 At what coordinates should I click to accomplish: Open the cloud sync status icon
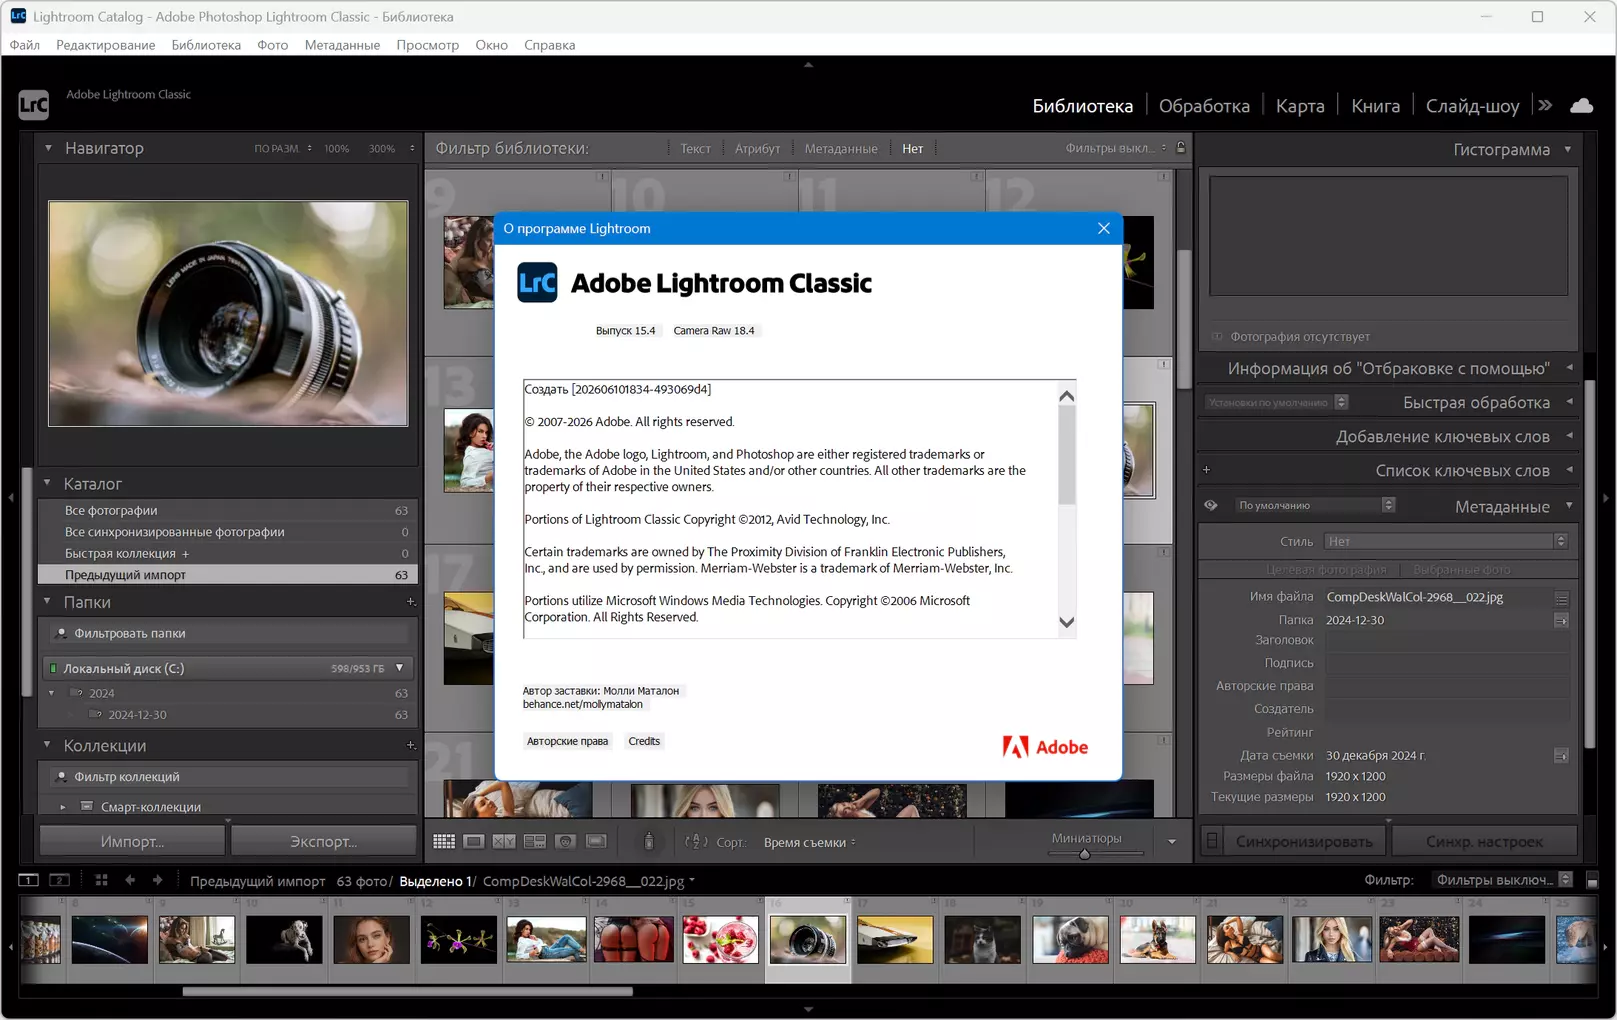pos(1581,105)
